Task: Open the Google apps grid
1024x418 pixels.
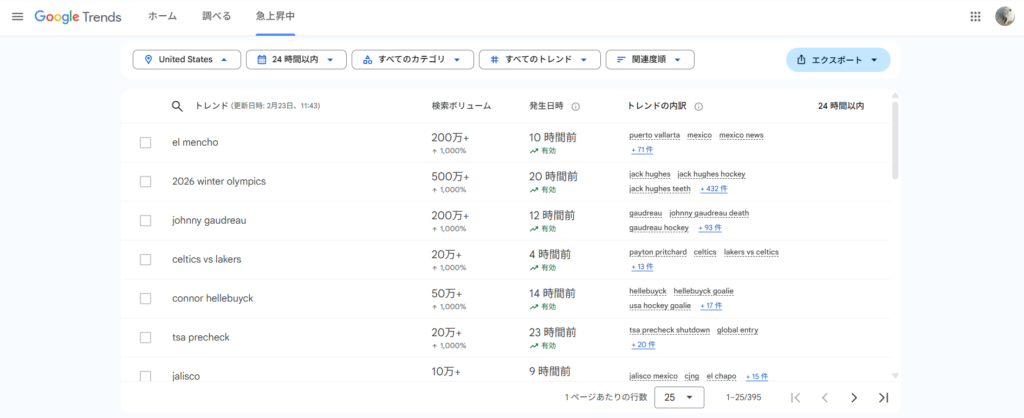Action: [975, 17]
